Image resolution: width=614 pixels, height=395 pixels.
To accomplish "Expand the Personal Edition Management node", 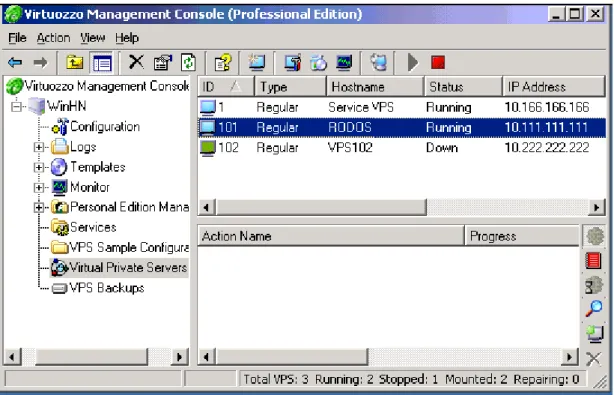I will click(x=38, y=207).
